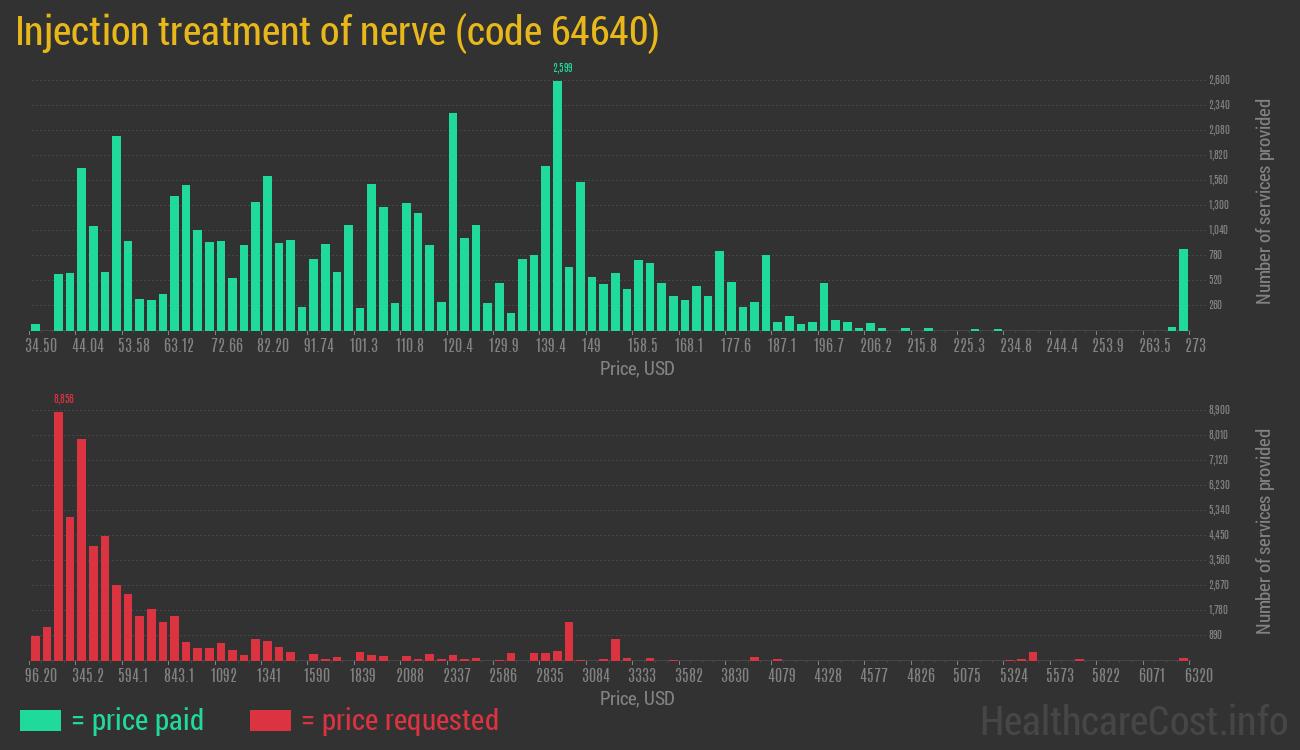Click the '= price paid' legend text

[137, 720]
